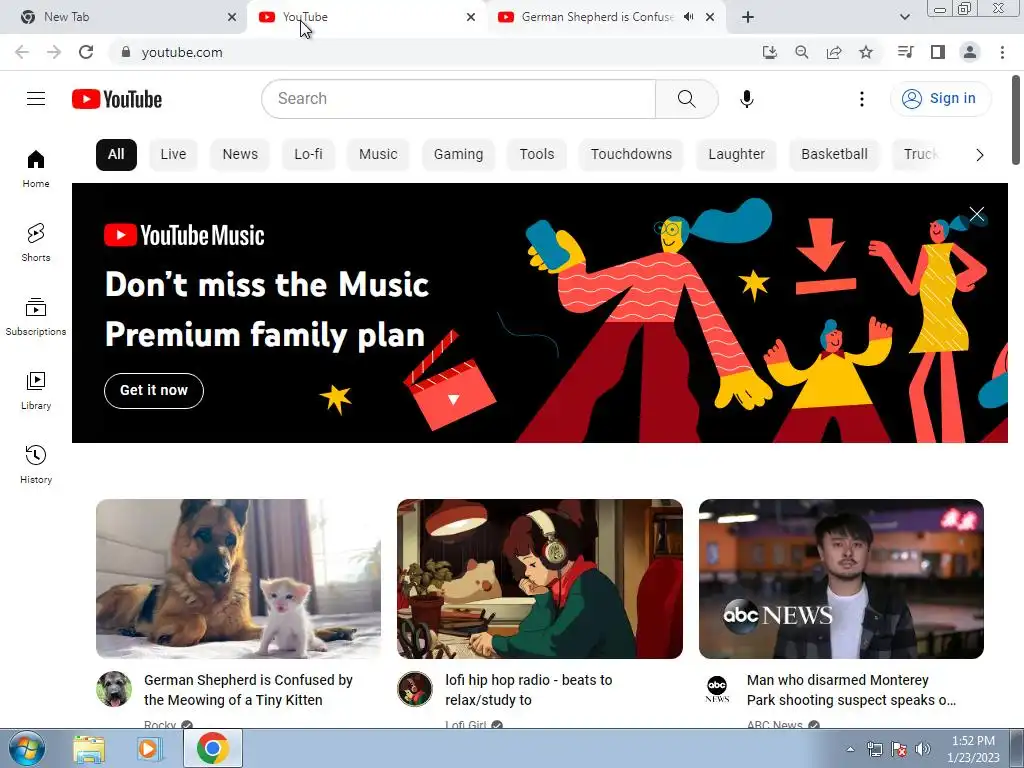1024x768 pixels.
Task: Show more category chips with right arrow
Action: pos(980,155)
